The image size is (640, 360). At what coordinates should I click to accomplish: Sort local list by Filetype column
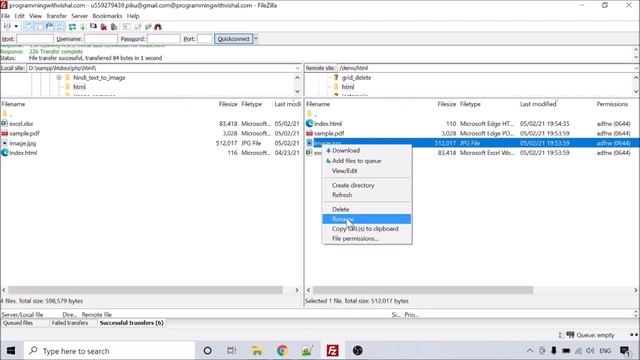tap(251, 104)
